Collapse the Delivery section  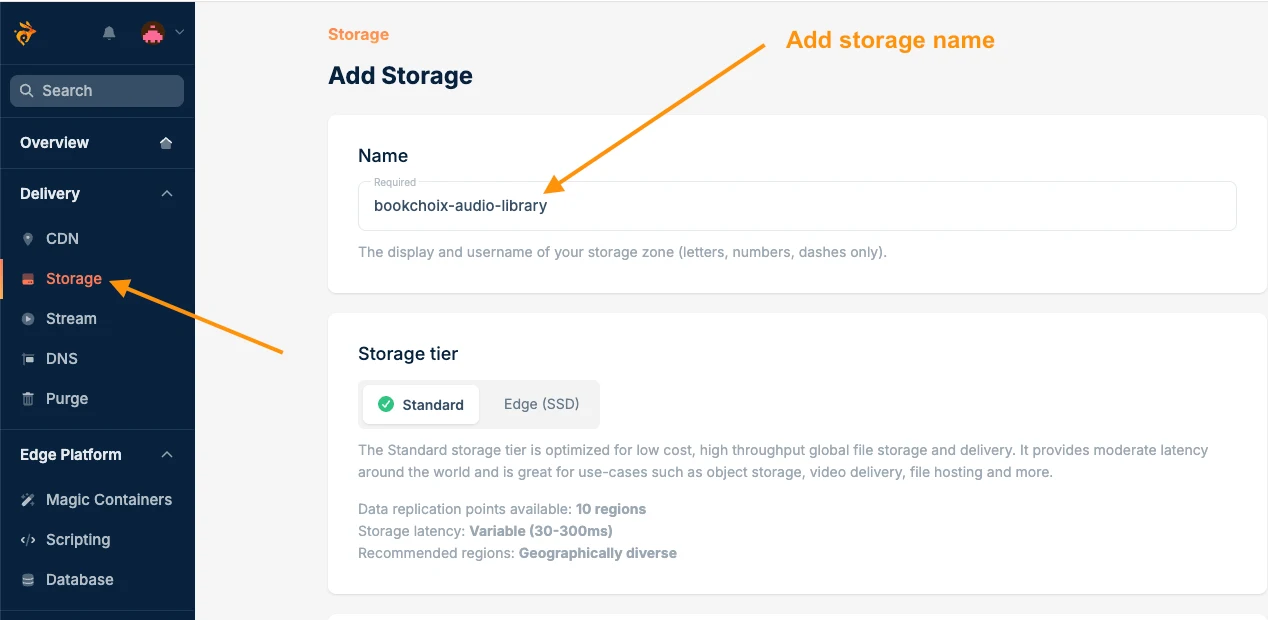point(168,193)
